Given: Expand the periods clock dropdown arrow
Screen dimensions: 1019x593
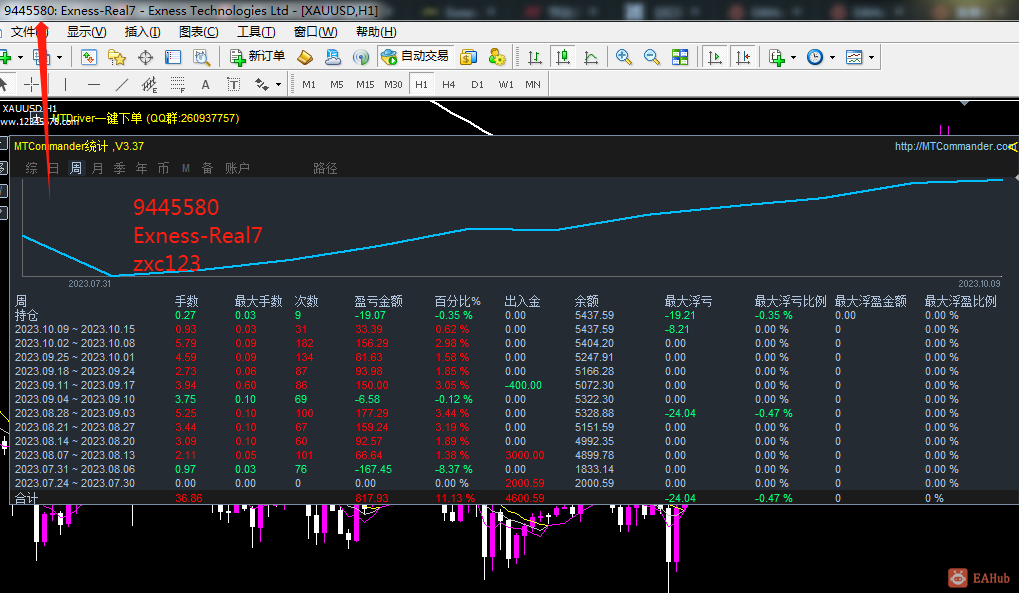Looking at the screenshot, I should pos(832,58).
